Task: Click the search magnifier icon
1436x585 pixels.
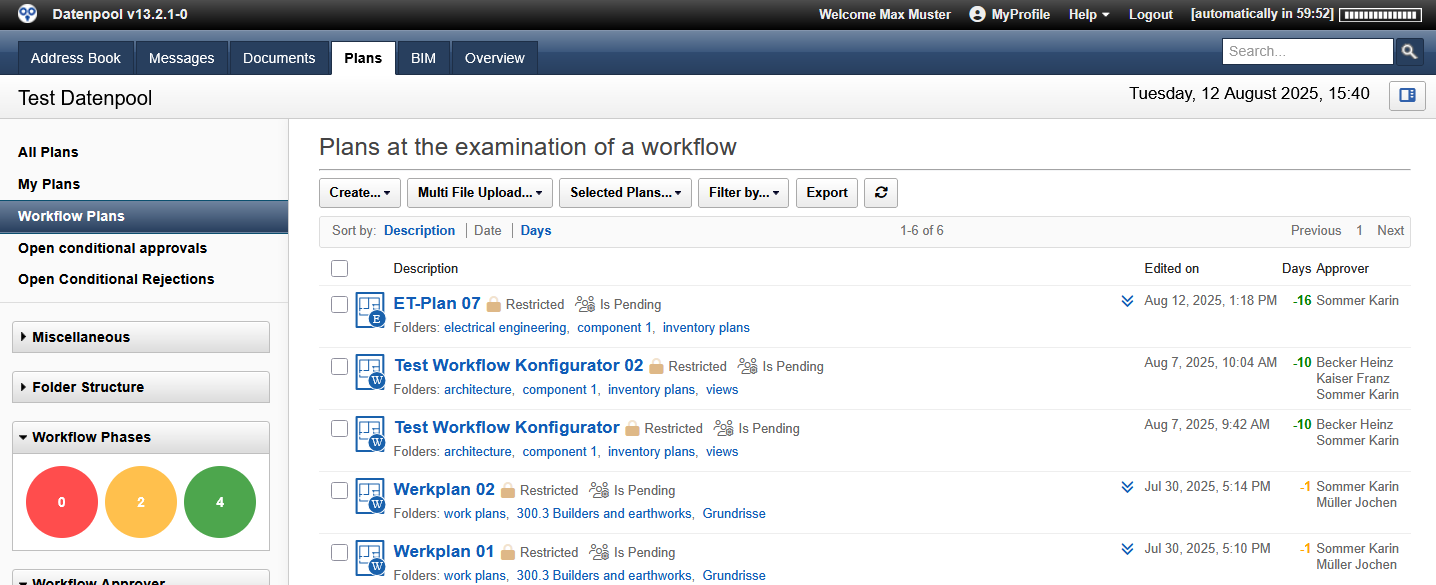Action: [x=1409, y=50]
